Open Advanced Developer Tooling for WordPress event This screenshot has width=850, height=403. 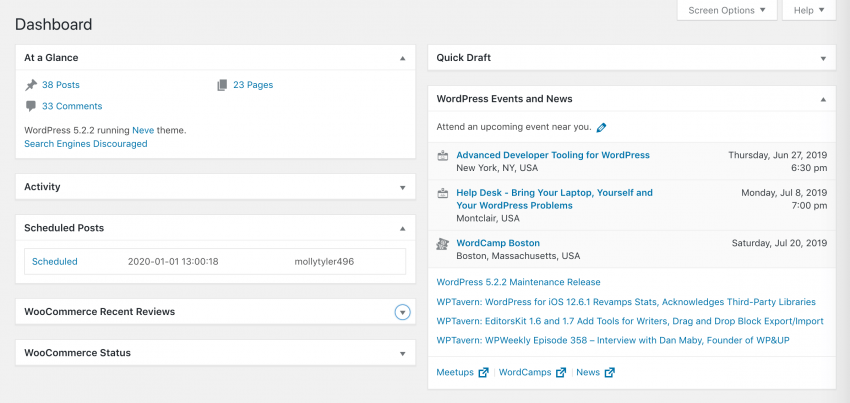click(553, 155)
